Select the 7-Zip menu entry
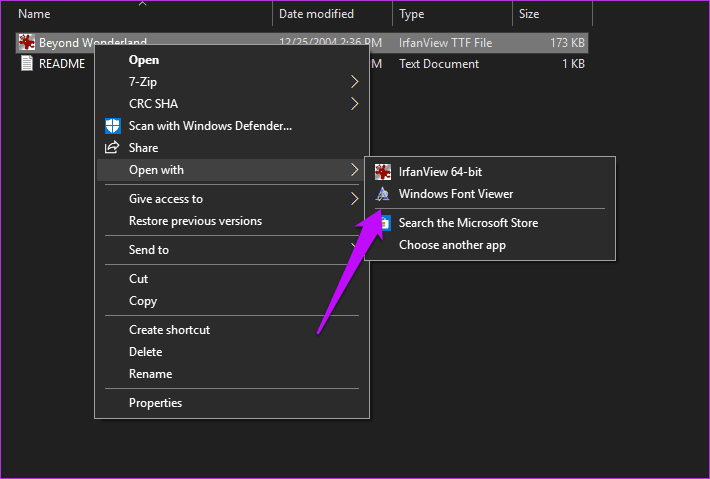This screenshot has height=479, width=710. pos(232,81)
